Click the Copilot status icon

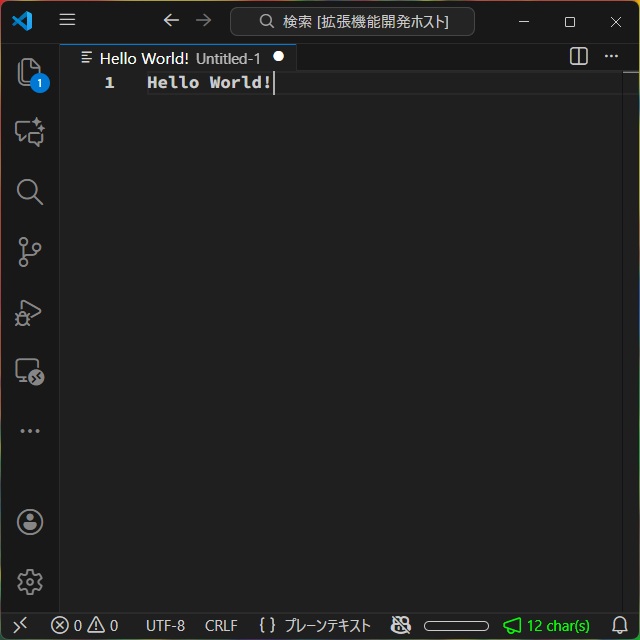(401, 626)
